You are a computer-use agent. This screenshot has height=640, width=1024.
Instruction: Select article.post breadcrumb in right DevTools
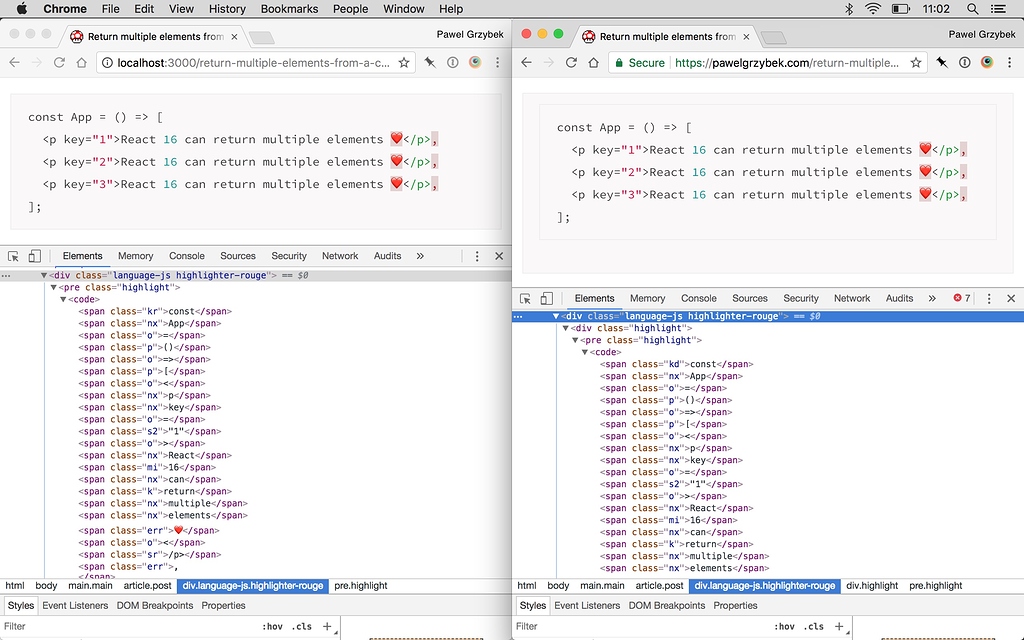click(x=660, y=586)
